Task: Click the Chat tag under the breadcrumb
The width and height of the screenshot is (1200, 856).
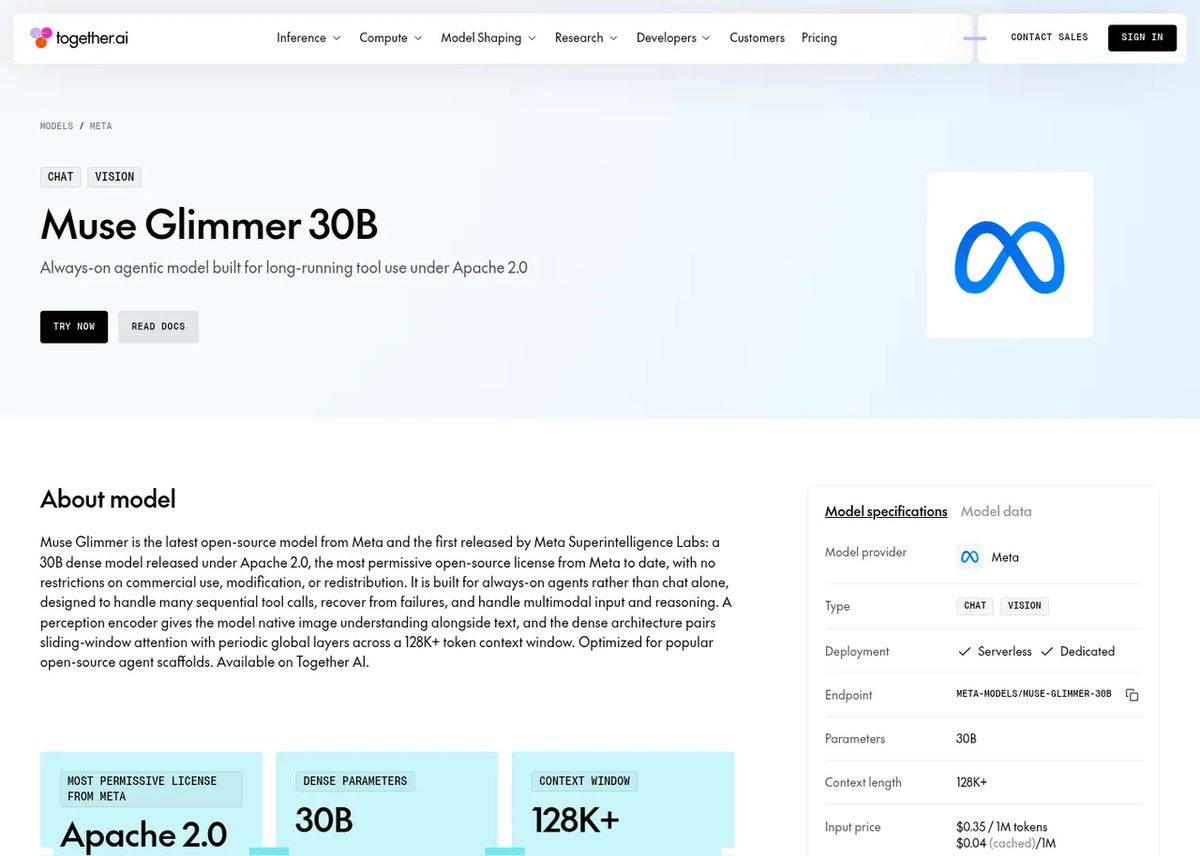Action: [61, 177]
